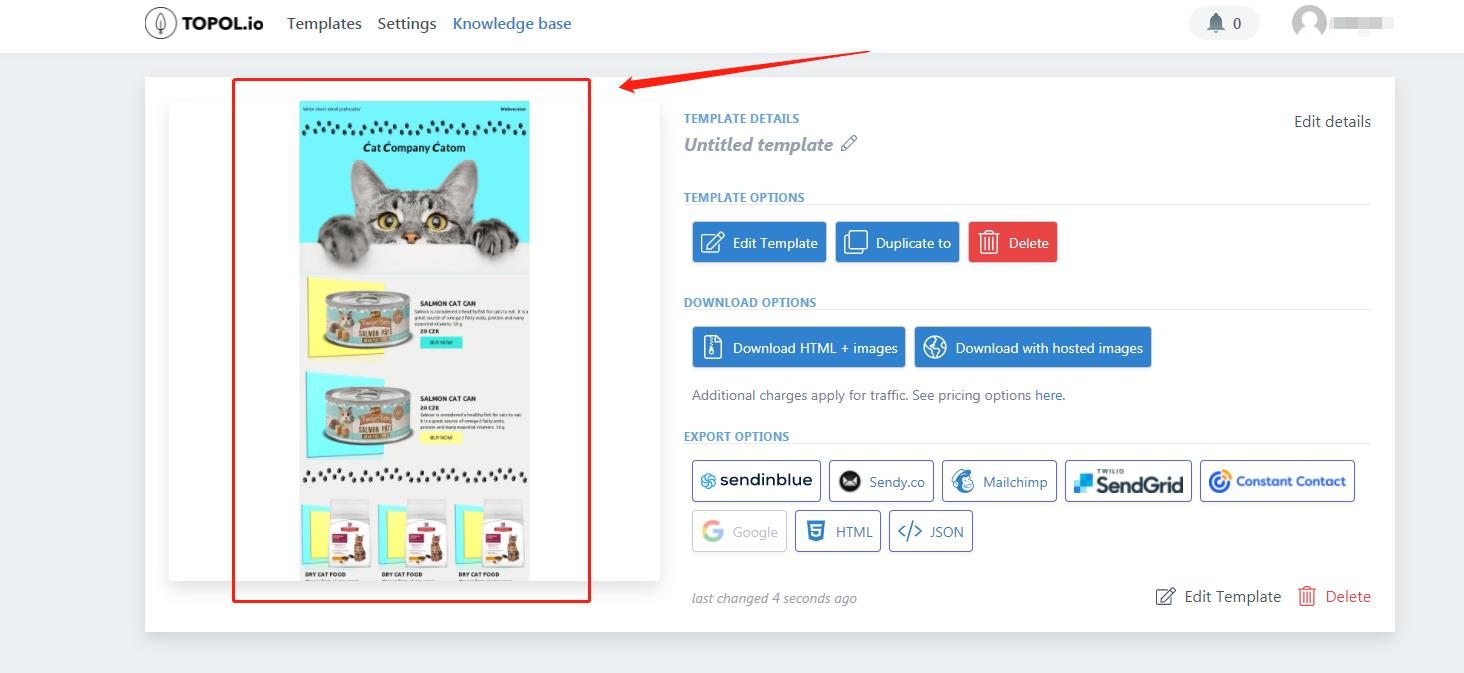Export to Sendinblue
Viewport: 1464px width, 673px height.
(x=756, y=481)
